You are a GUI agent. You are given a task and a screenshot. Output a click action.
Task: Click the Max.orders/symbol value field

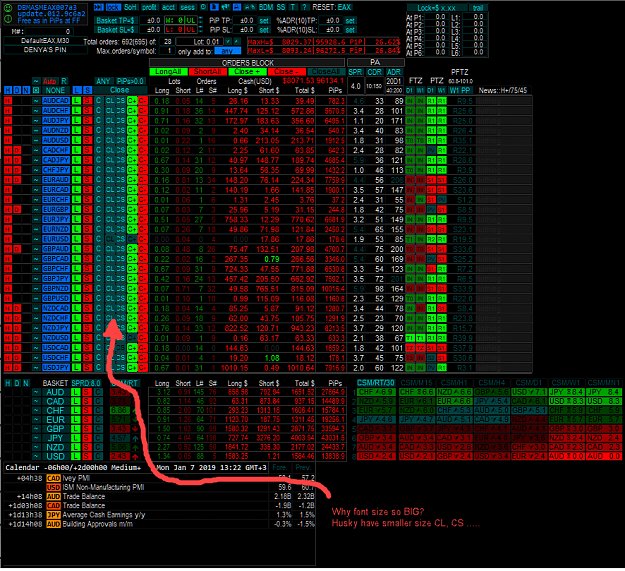(167, 51)
